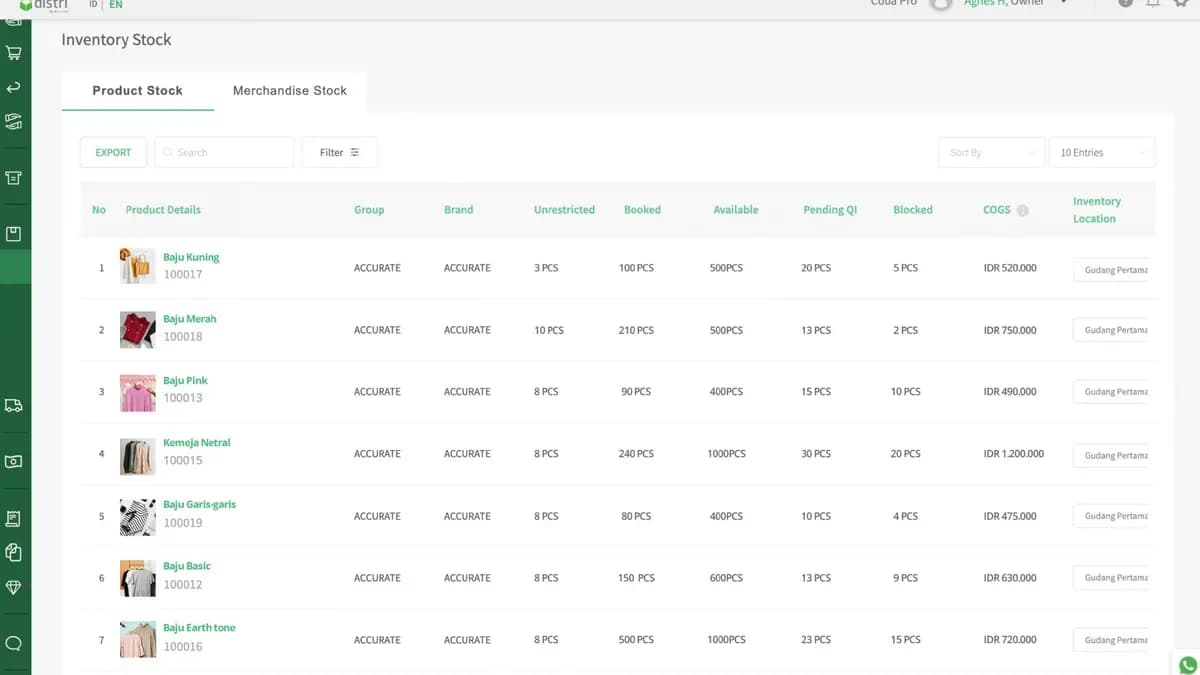This screenshot has height=675, width=1200.
Task: Open the receipt sidebar icon
Action: coord(14,519)
